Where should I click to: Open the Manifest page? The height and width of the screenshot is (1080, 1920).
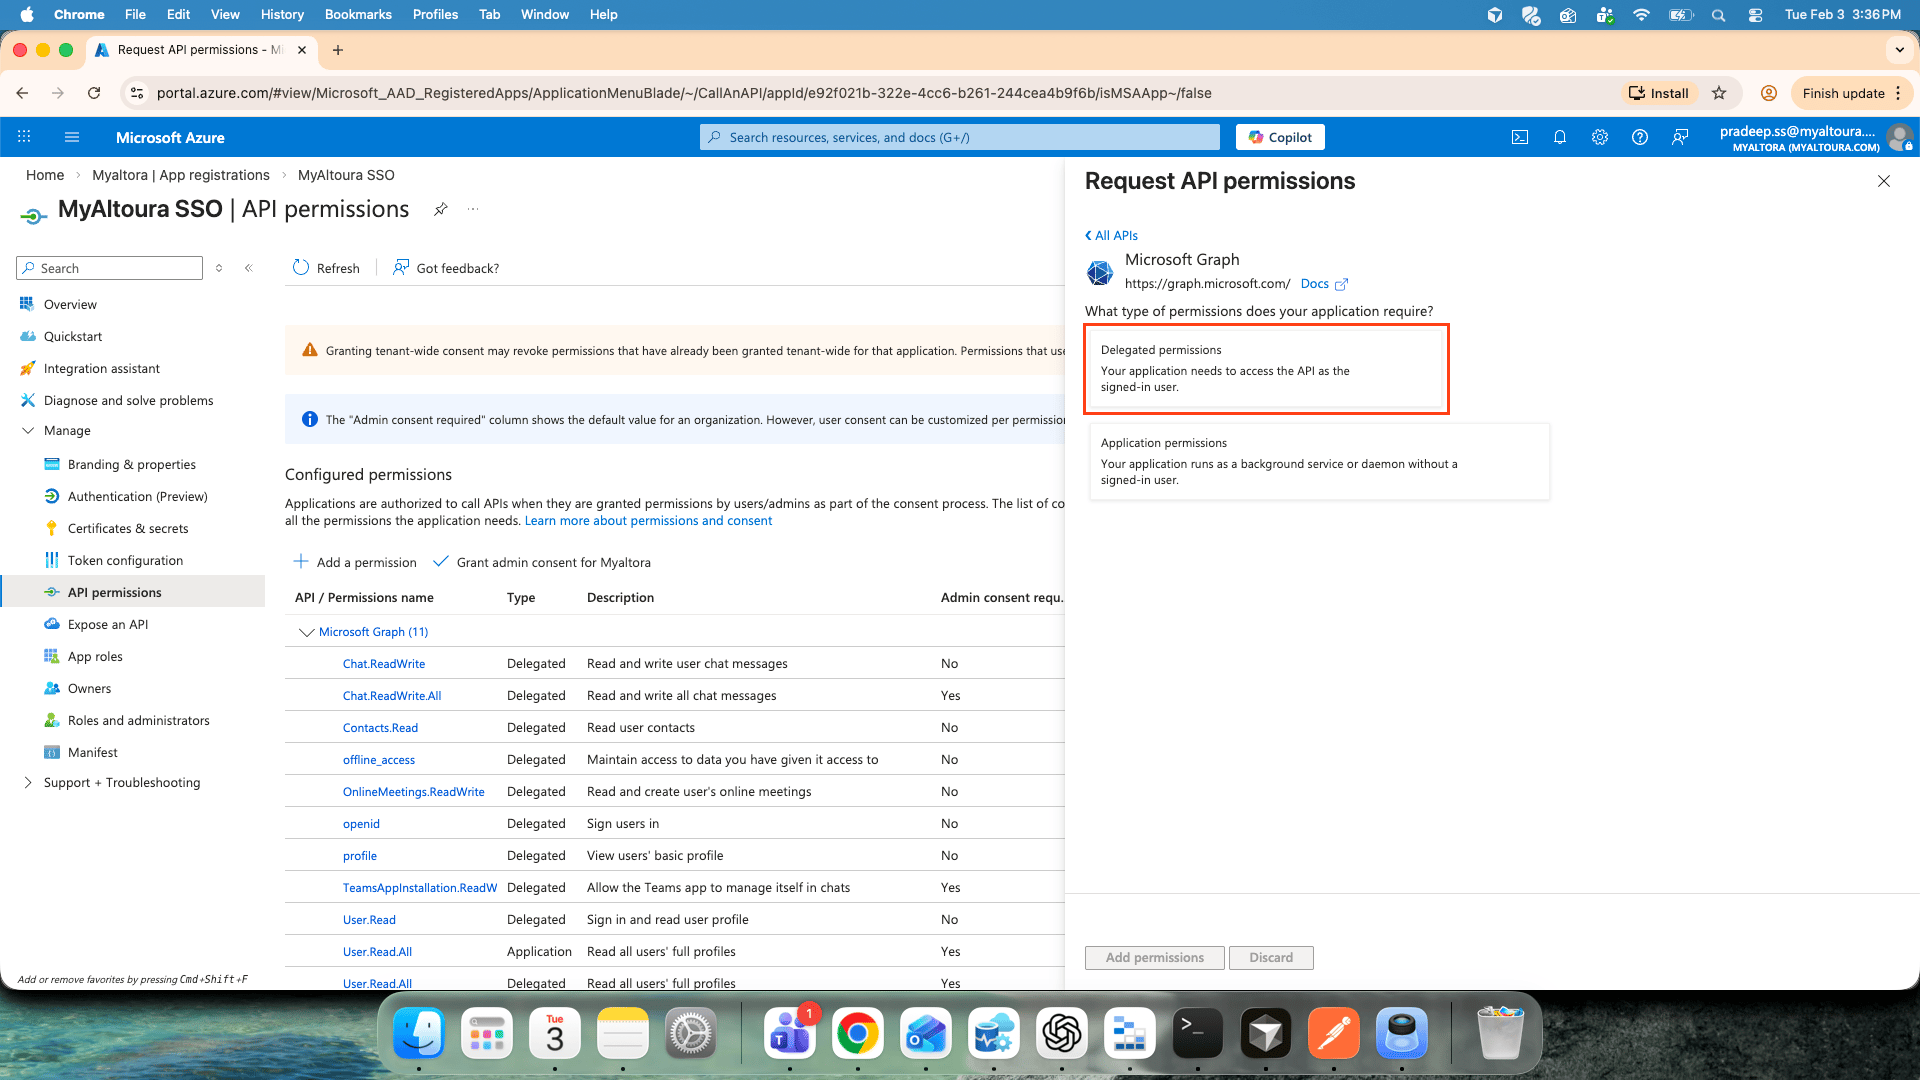(93, 753)
